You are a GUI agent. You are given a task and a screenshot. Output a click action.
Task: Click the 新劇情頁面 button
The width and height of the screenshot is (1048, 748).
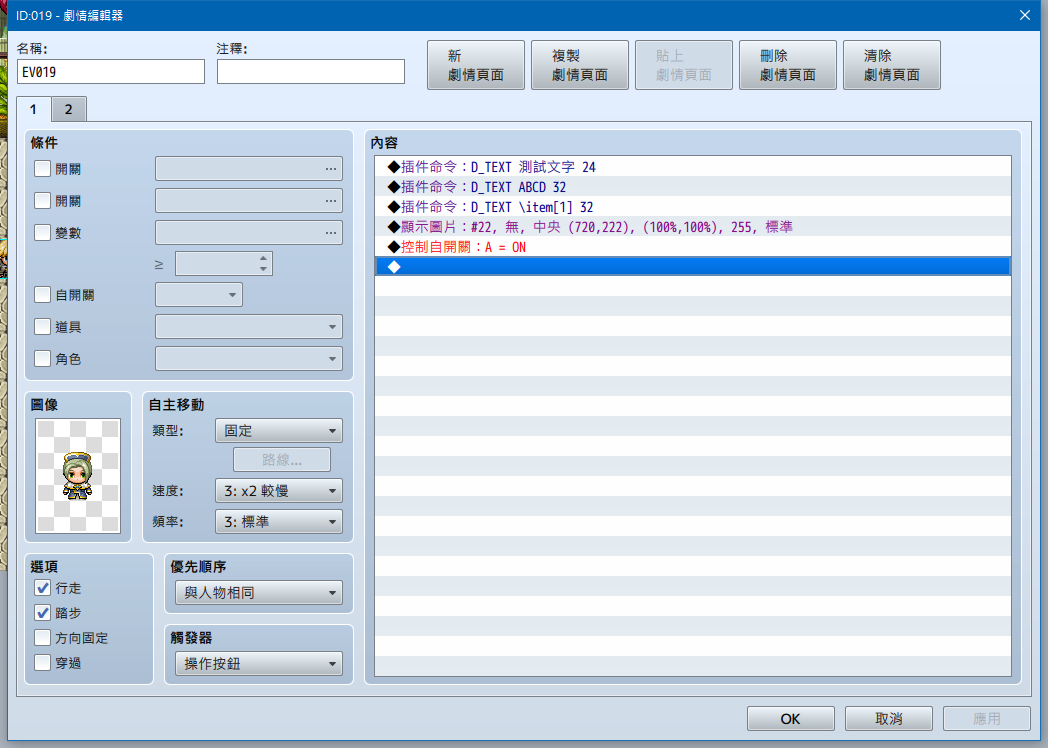(476, 66)
